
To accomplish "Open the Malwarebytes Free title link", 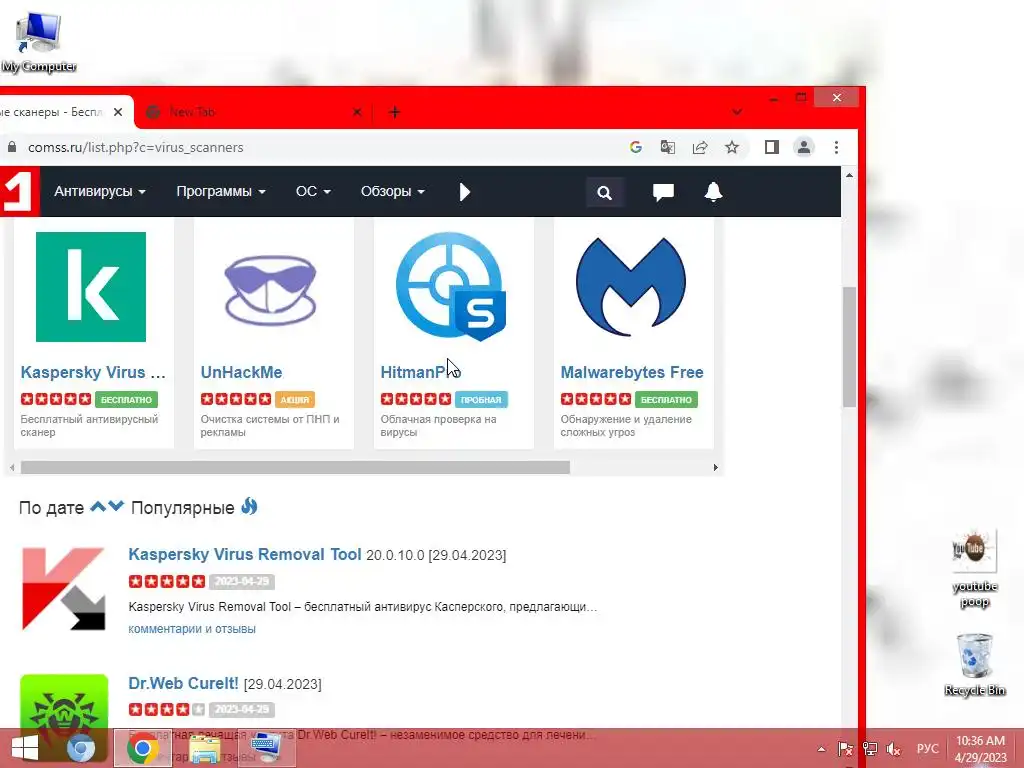I will [632, 372].
